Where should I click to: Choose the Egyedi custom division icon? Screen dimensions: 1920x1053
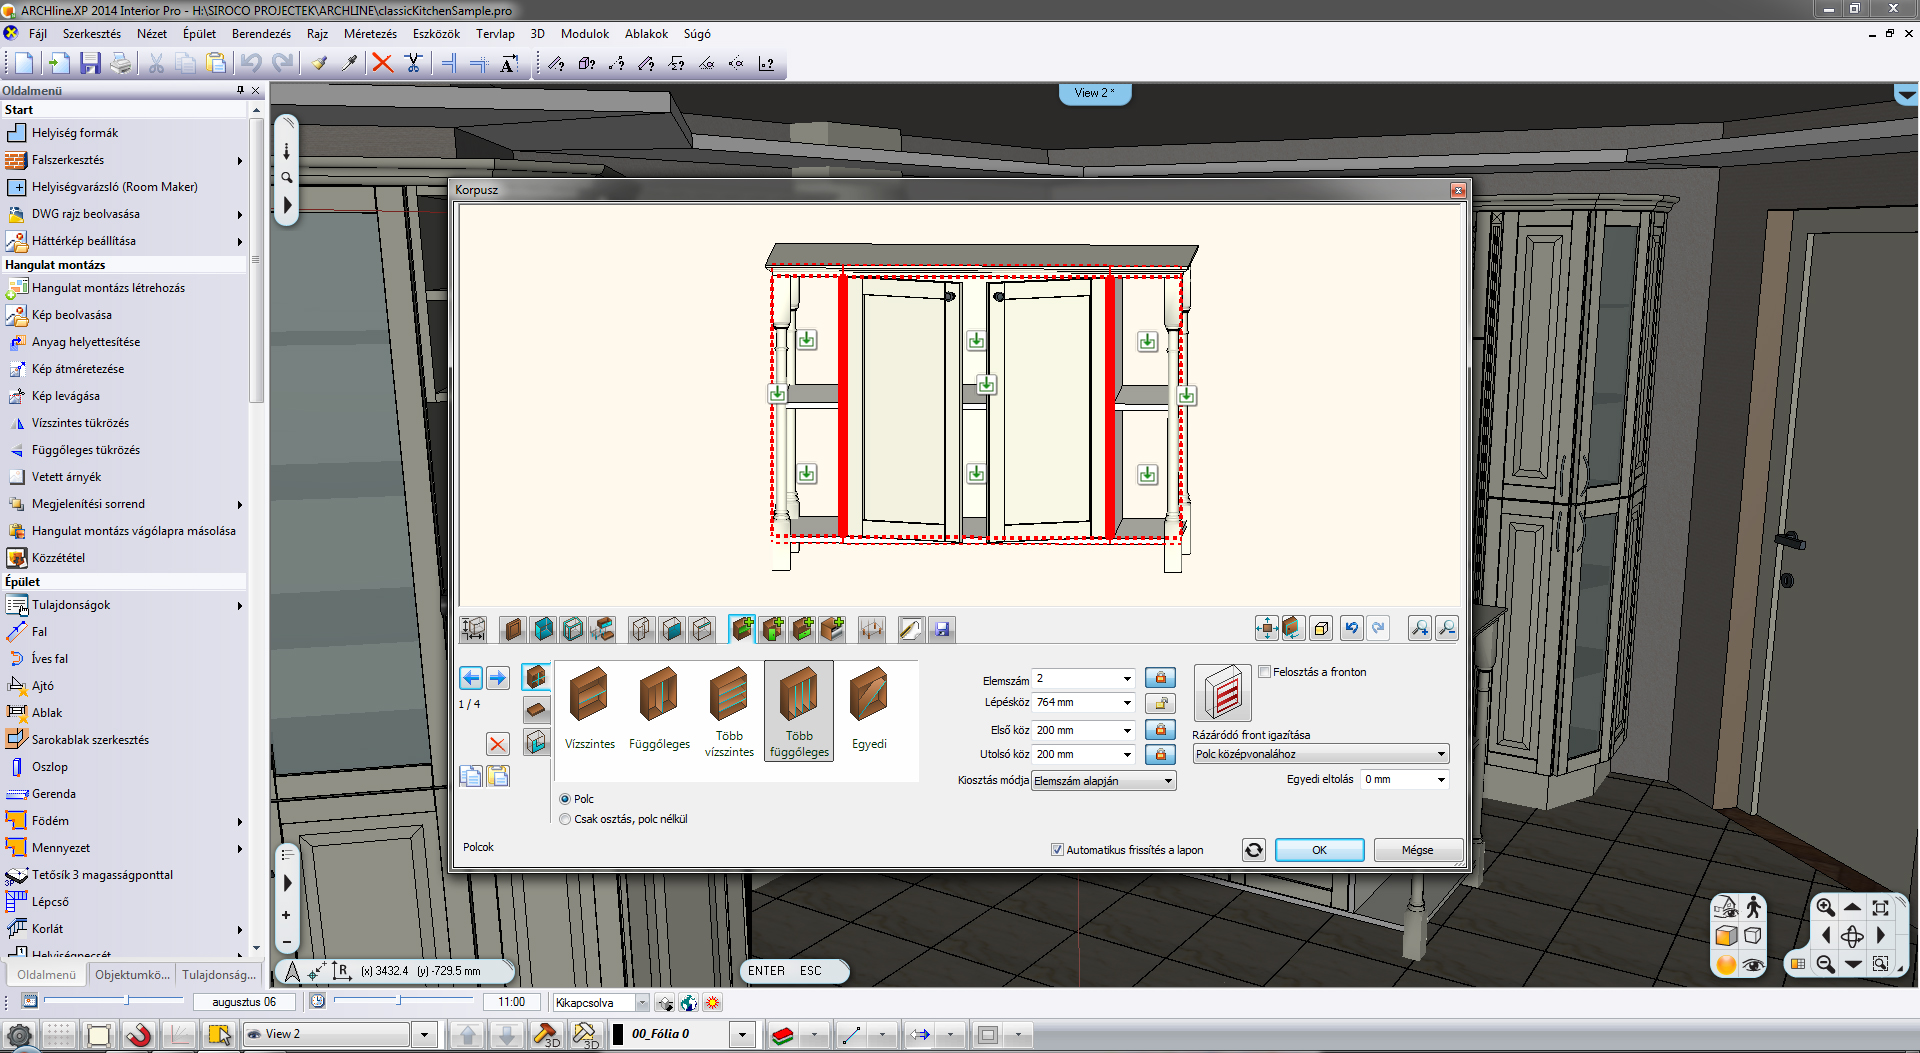(x=869, y=709)
